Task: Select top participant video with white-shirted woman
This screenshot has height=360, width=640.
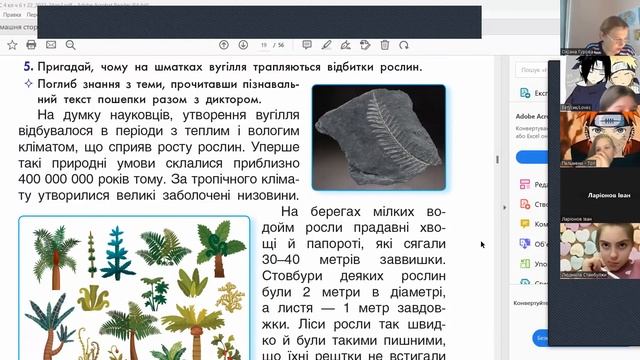Action: coord(600,28)
